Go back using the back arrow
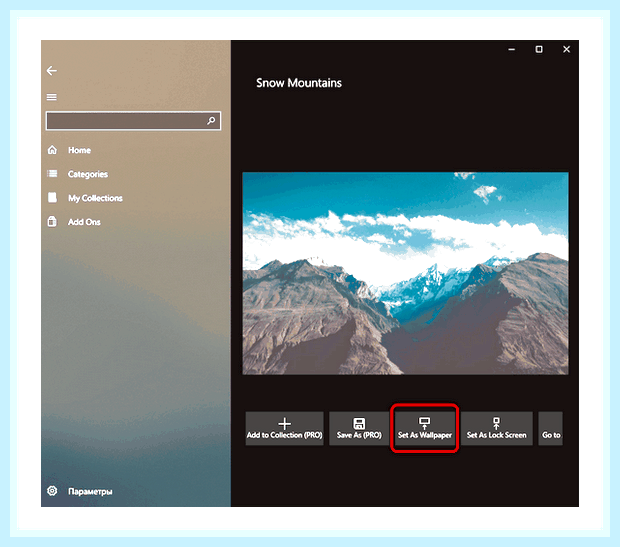 (52, 71)
